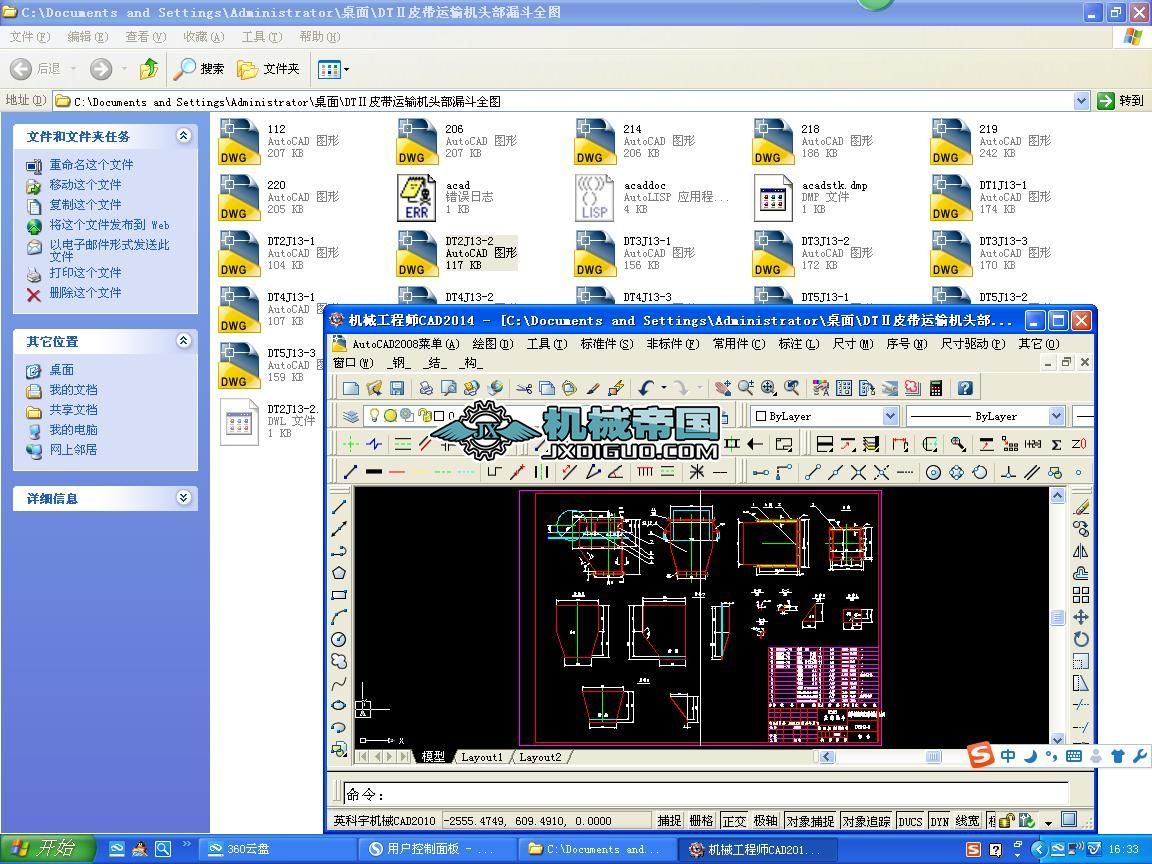Open the Layer Properties Manager icon

351,416
